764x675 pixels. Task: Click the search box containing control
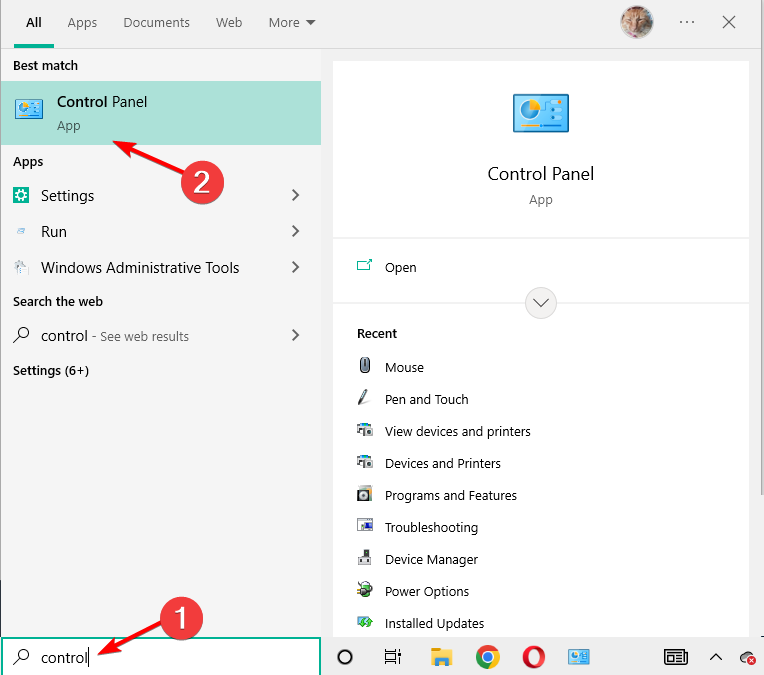161,656
